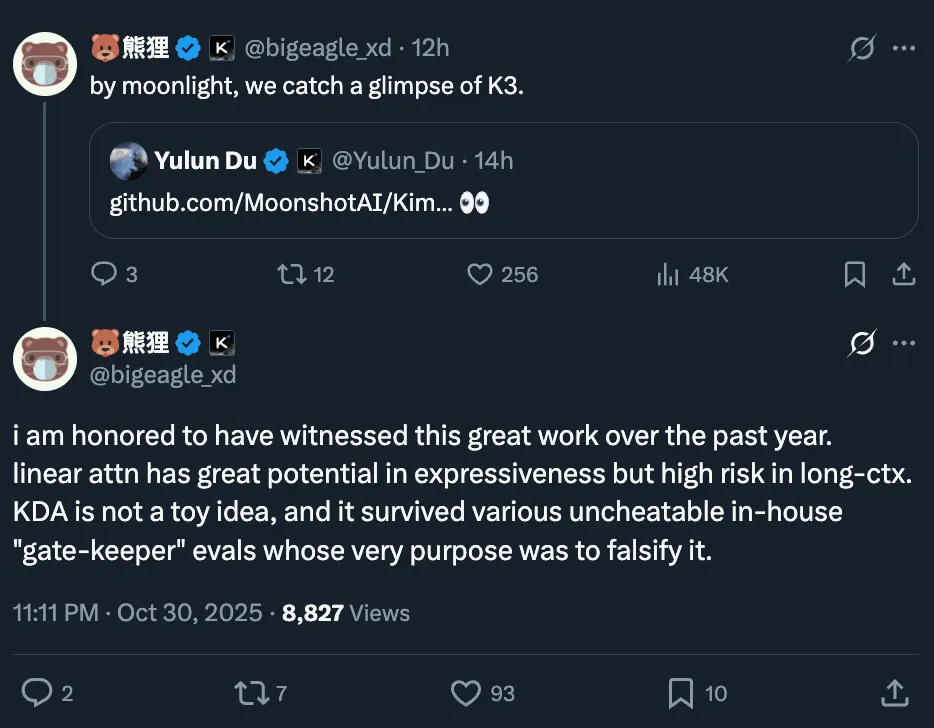This screenshot has width=934, height=728.
Task: Open more options on bigeagle_xd's reply
Action: tap(904, 342)
